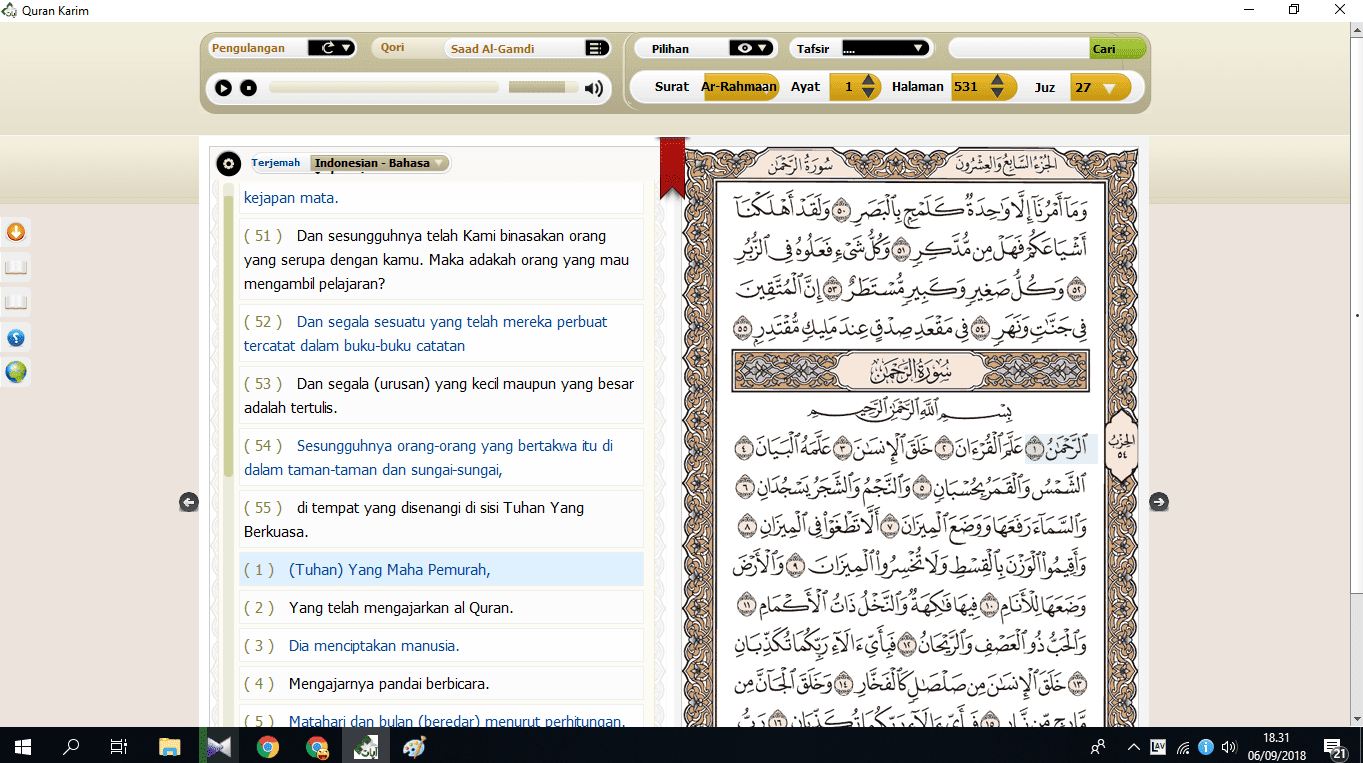Open Windows taskbar search

(71, 746)
